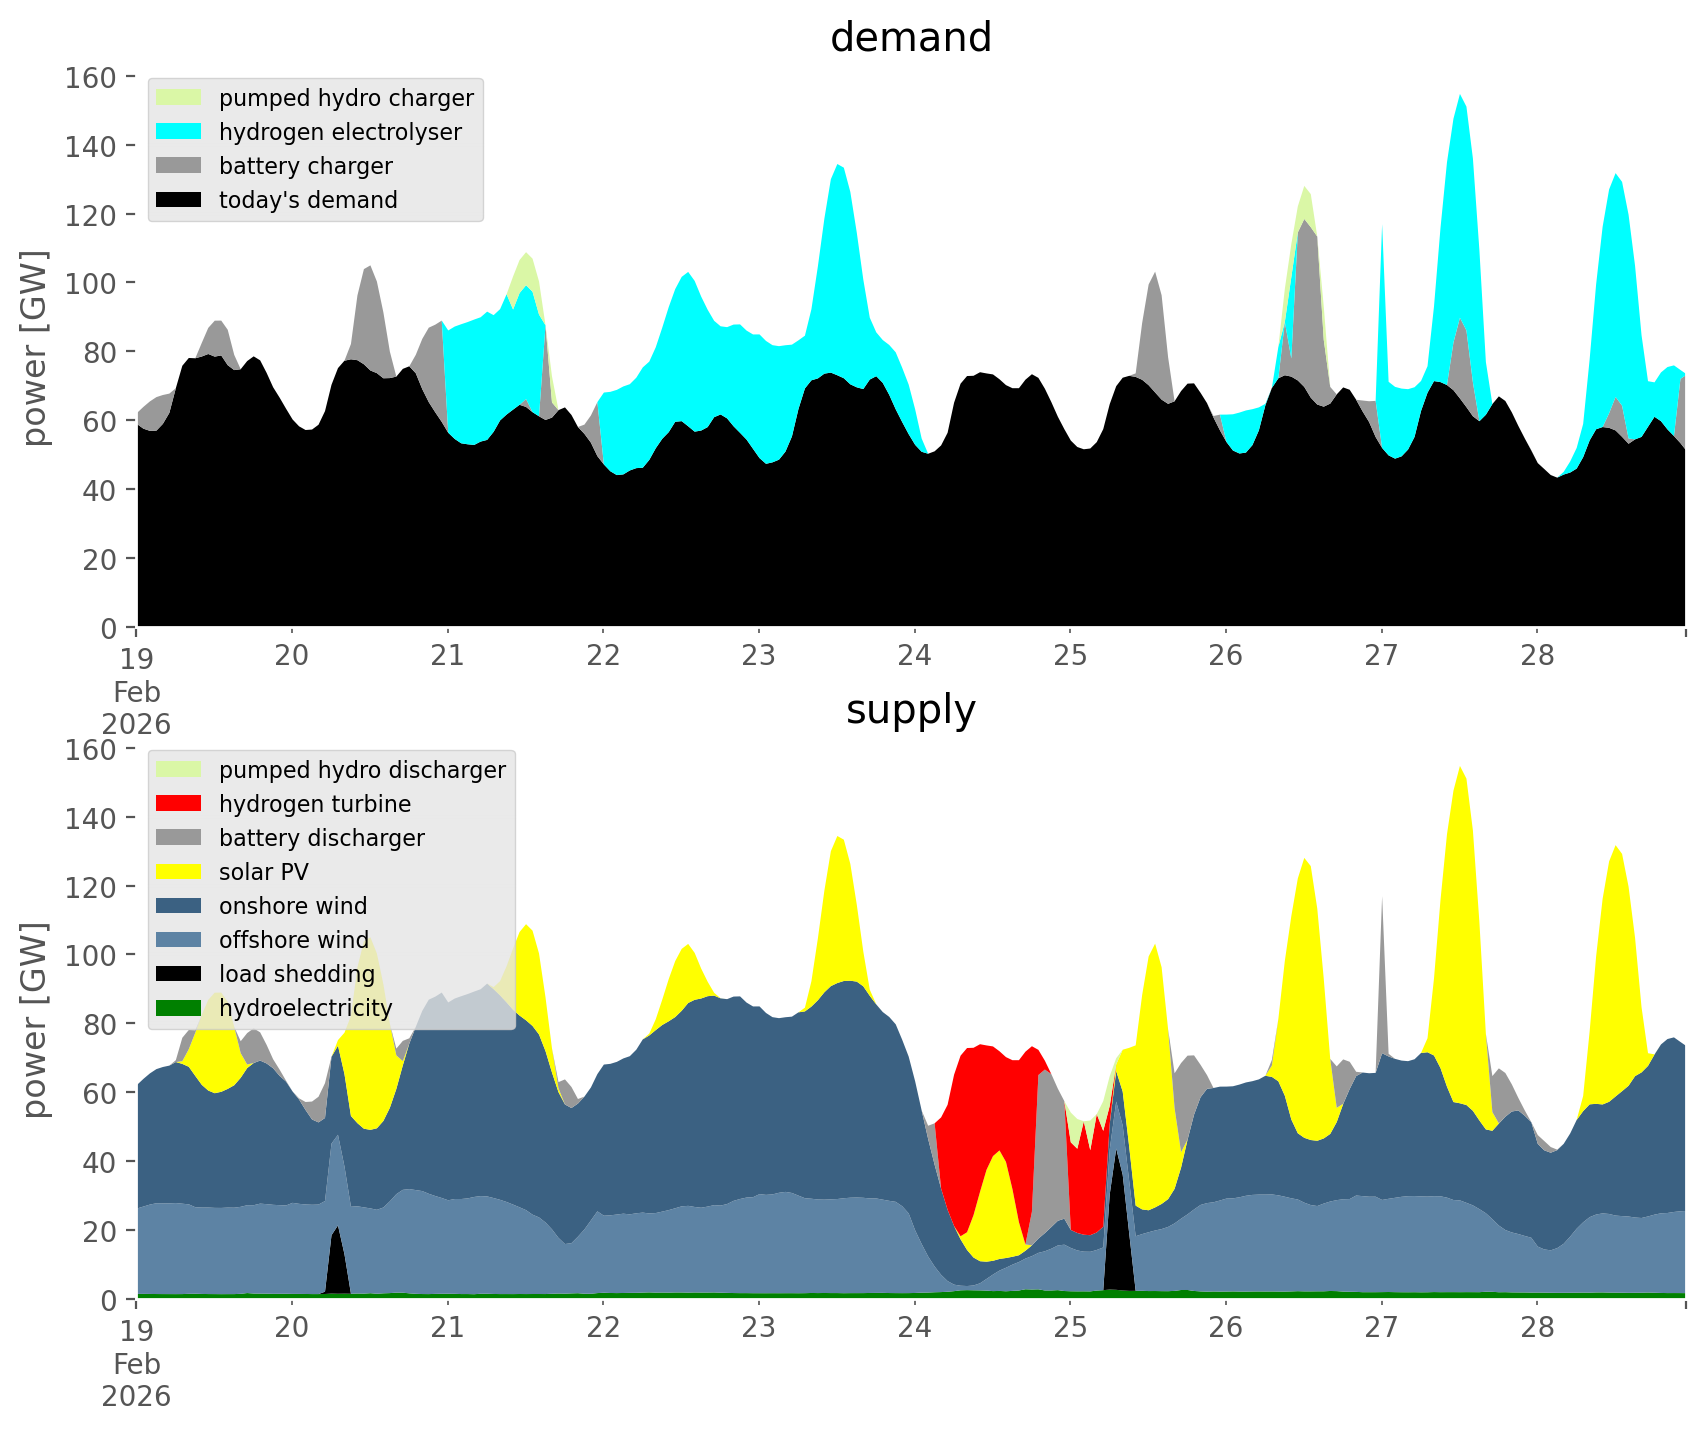Click the green hydroelectricity legend swatch
The width and height of the screenshot is (1706, 1431).
[179, 1008]
